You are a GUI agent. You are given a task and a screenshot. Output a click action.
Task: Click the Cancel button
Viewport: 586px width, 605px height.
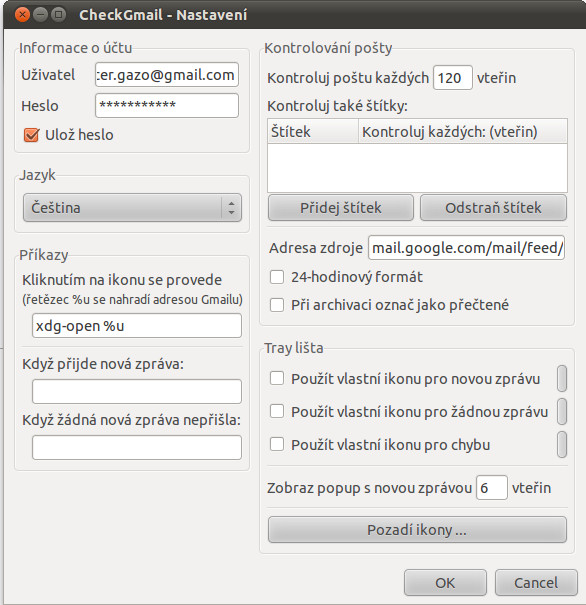536,583
